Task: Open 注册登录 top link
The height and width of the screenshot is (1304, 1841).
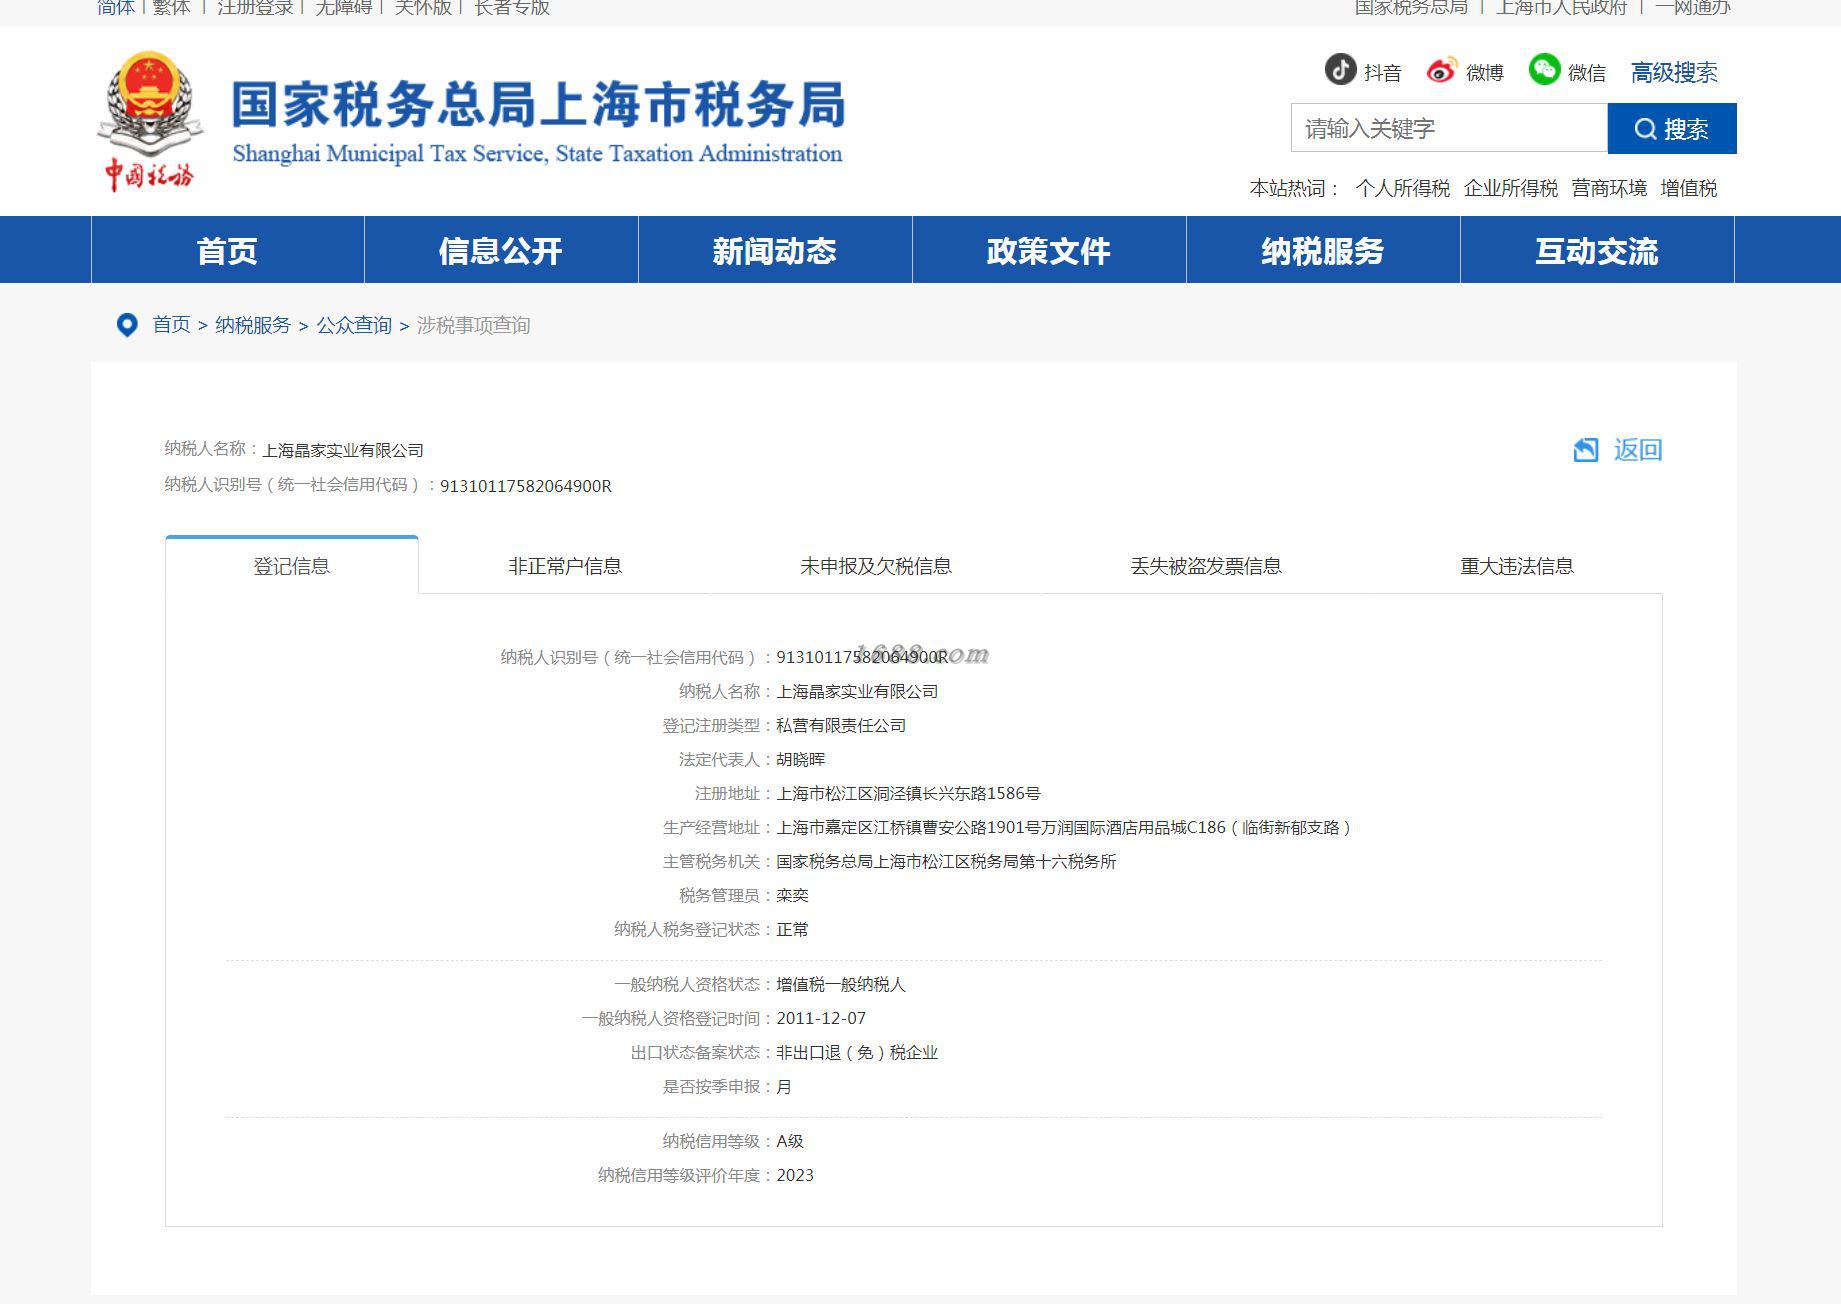Action: (256, 8)
